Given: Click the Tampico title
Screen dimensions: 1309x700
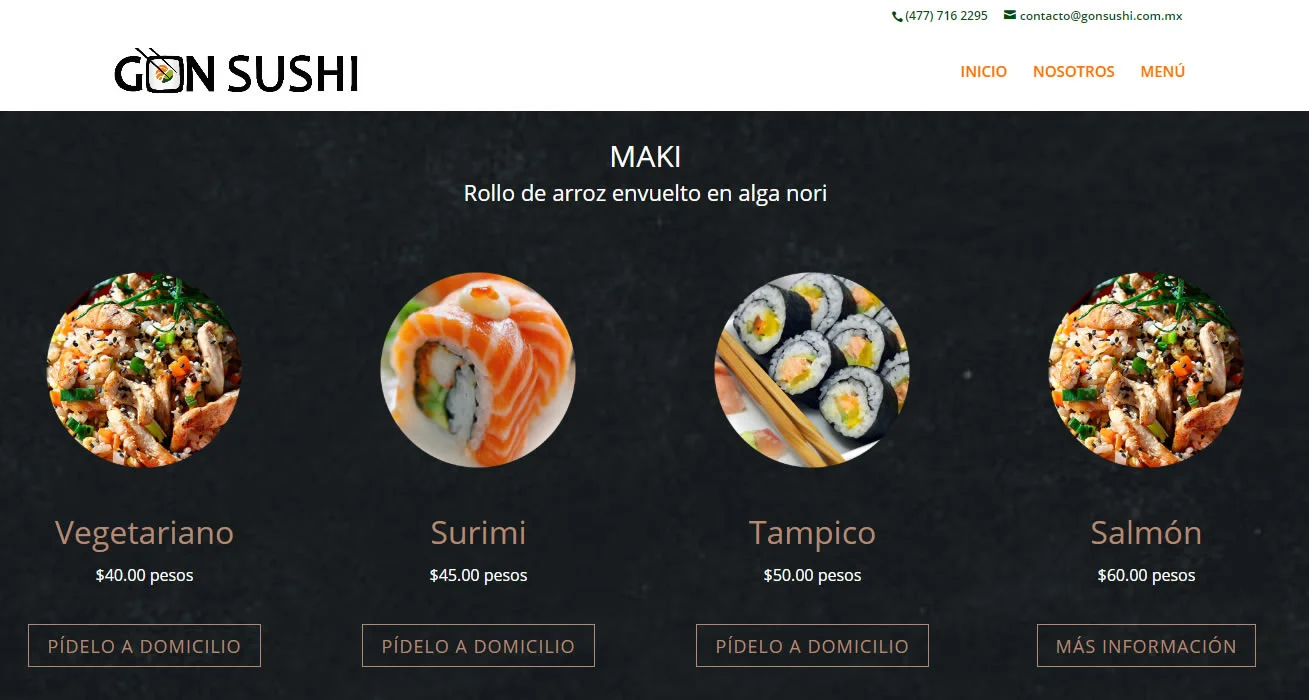Looking at the screenshot, I should 812,533.
